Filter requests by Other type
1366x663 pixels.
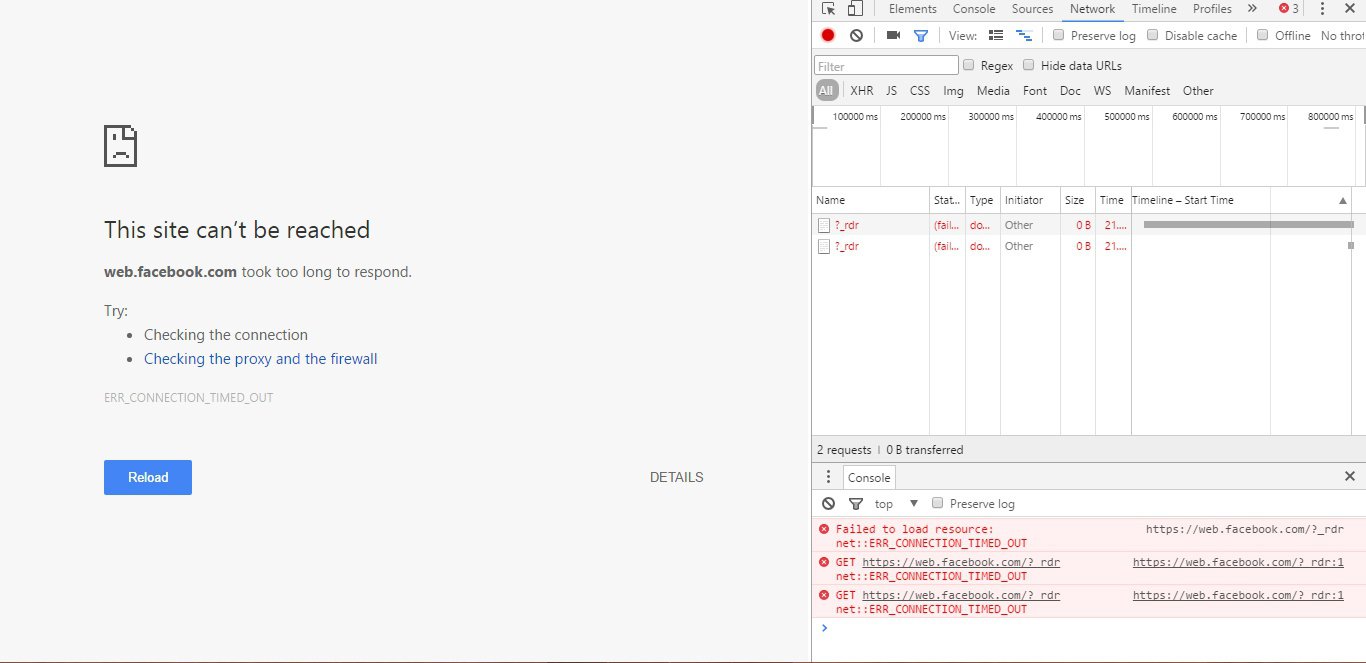(x=1198, y=91)
